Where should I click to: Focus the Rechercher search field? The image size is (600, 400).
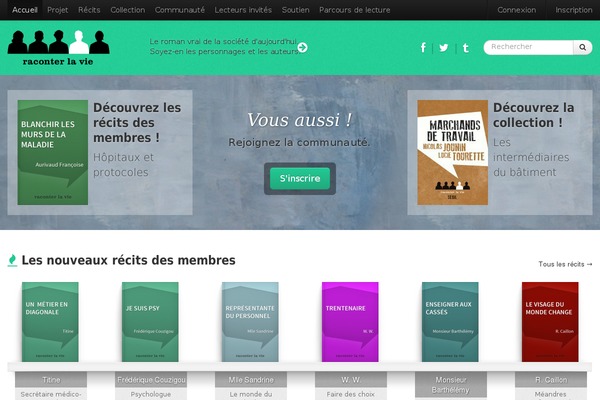tap(528, 47)
